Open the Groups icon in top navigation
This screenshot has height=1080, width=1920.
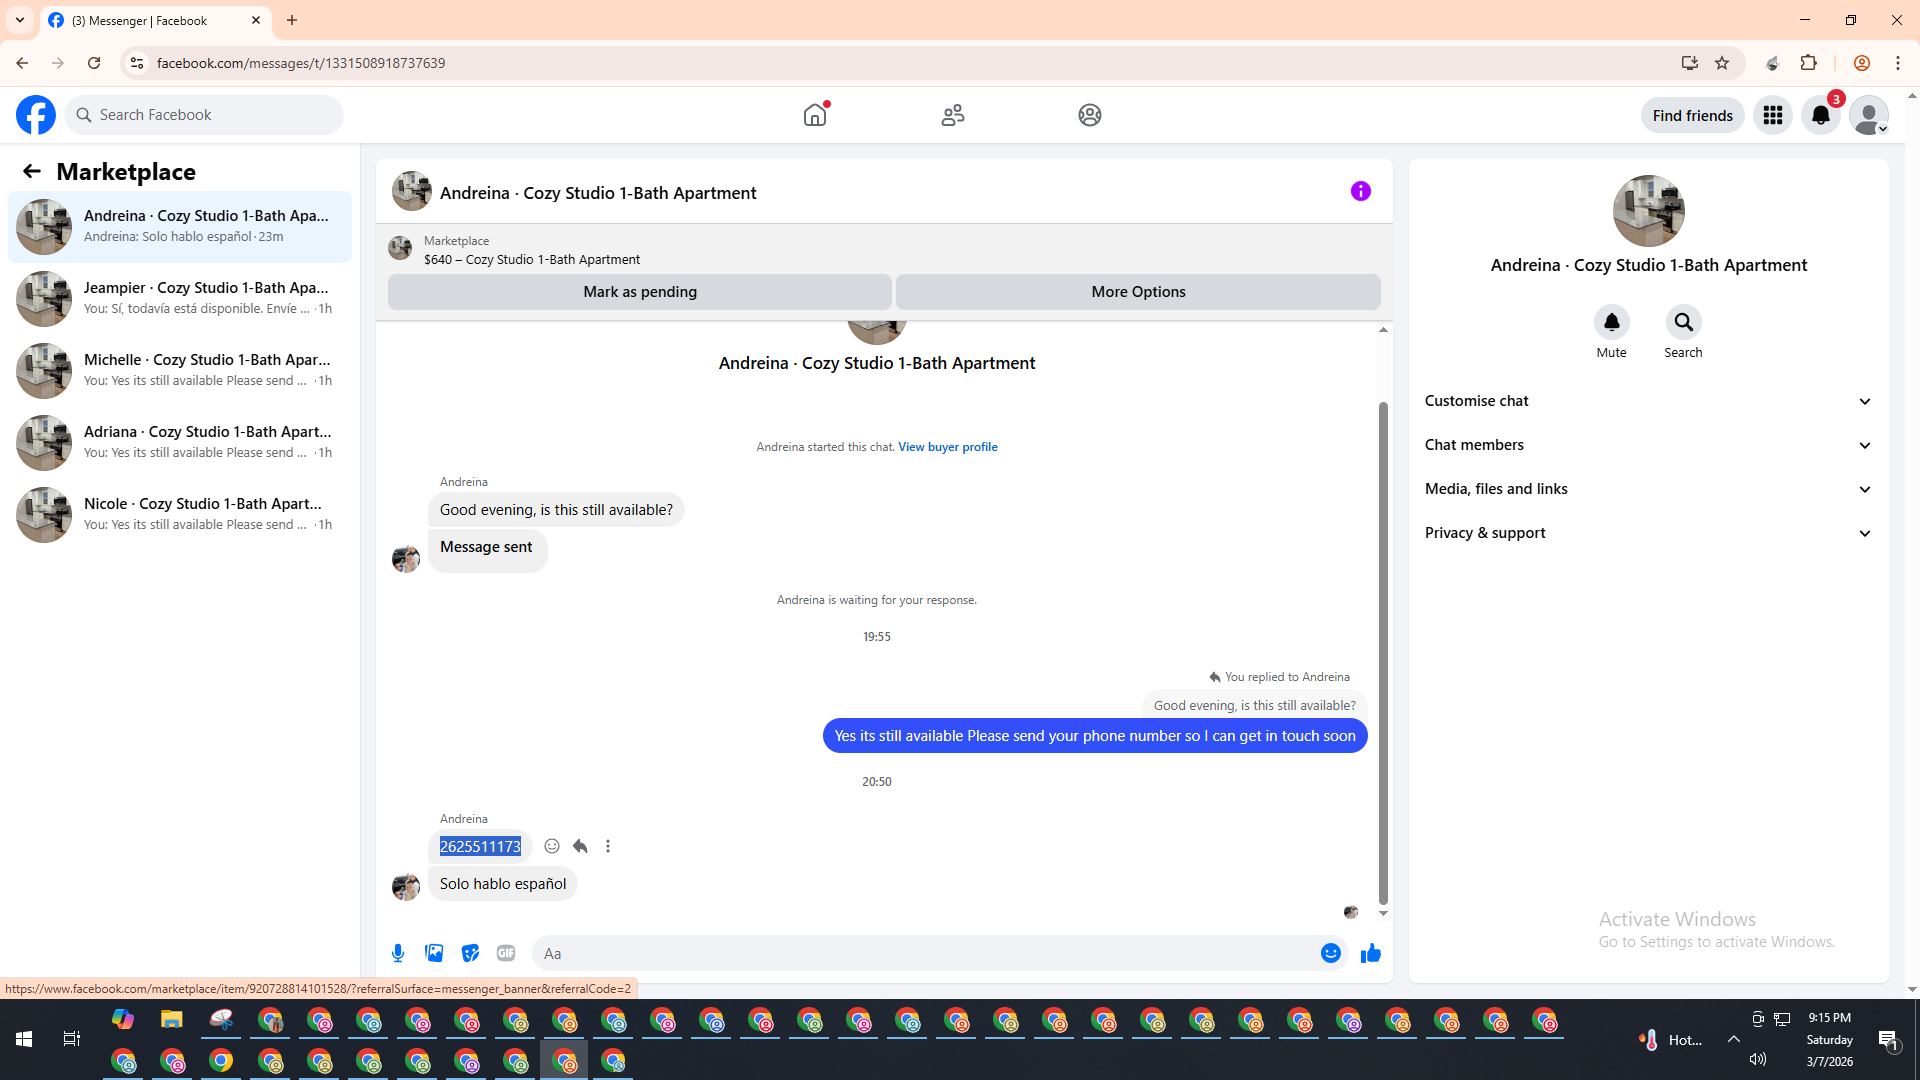click(x=1090, y=115)
